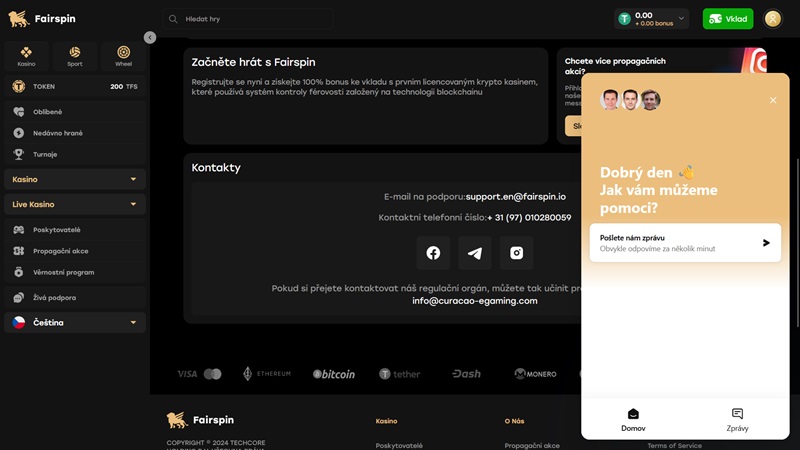Open Oblíbené favorites in the sidebar
The height and width of the screenshot is (450, 800).
point(75,112)
